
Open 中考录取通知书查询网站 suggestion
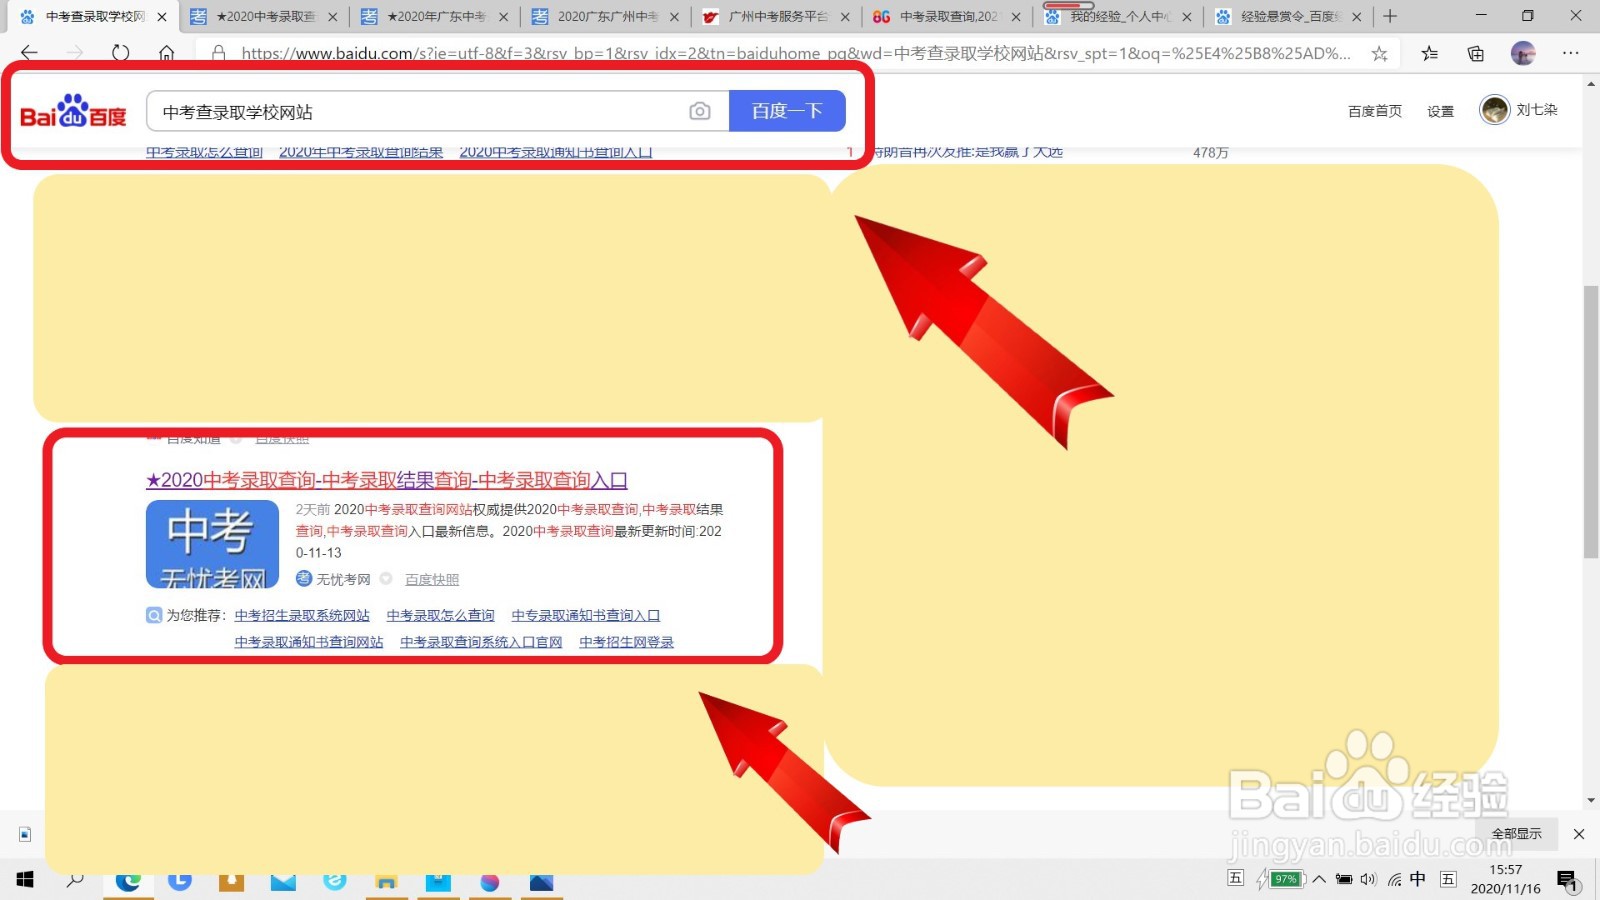(309, 642)
